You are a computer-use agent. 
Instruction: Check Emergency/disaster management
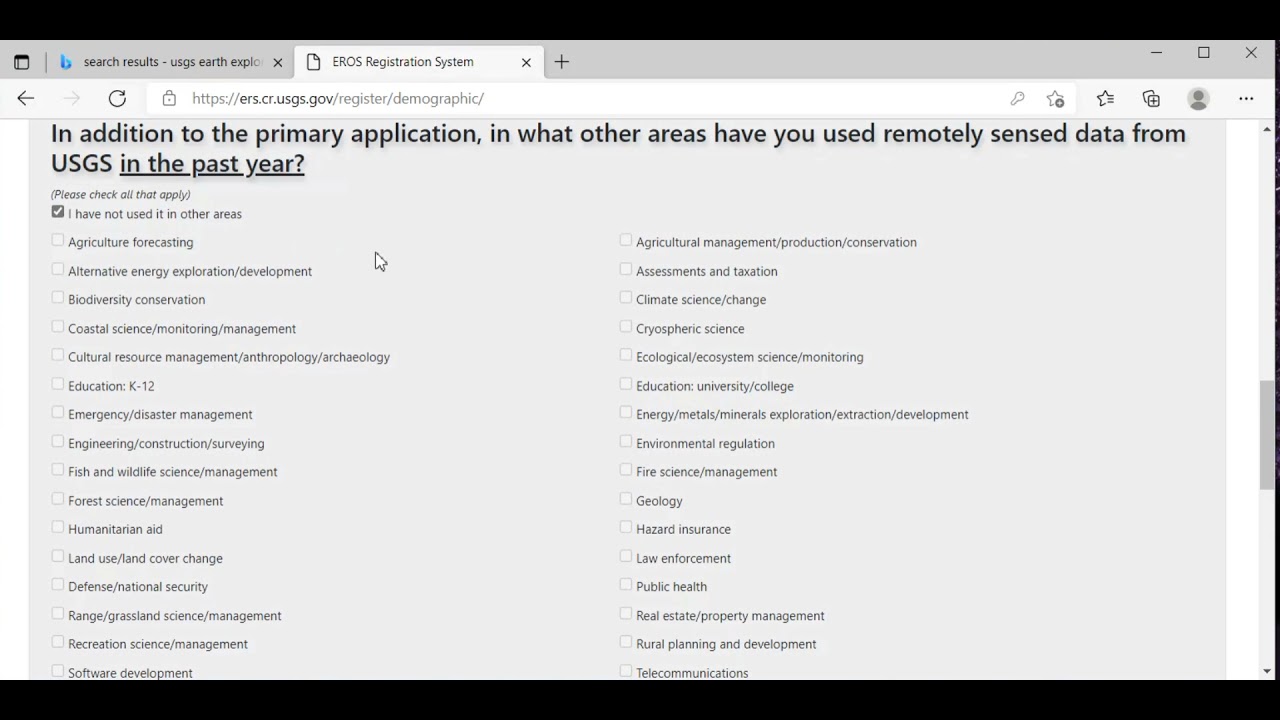pyautogui.click(x=58, y=412)
